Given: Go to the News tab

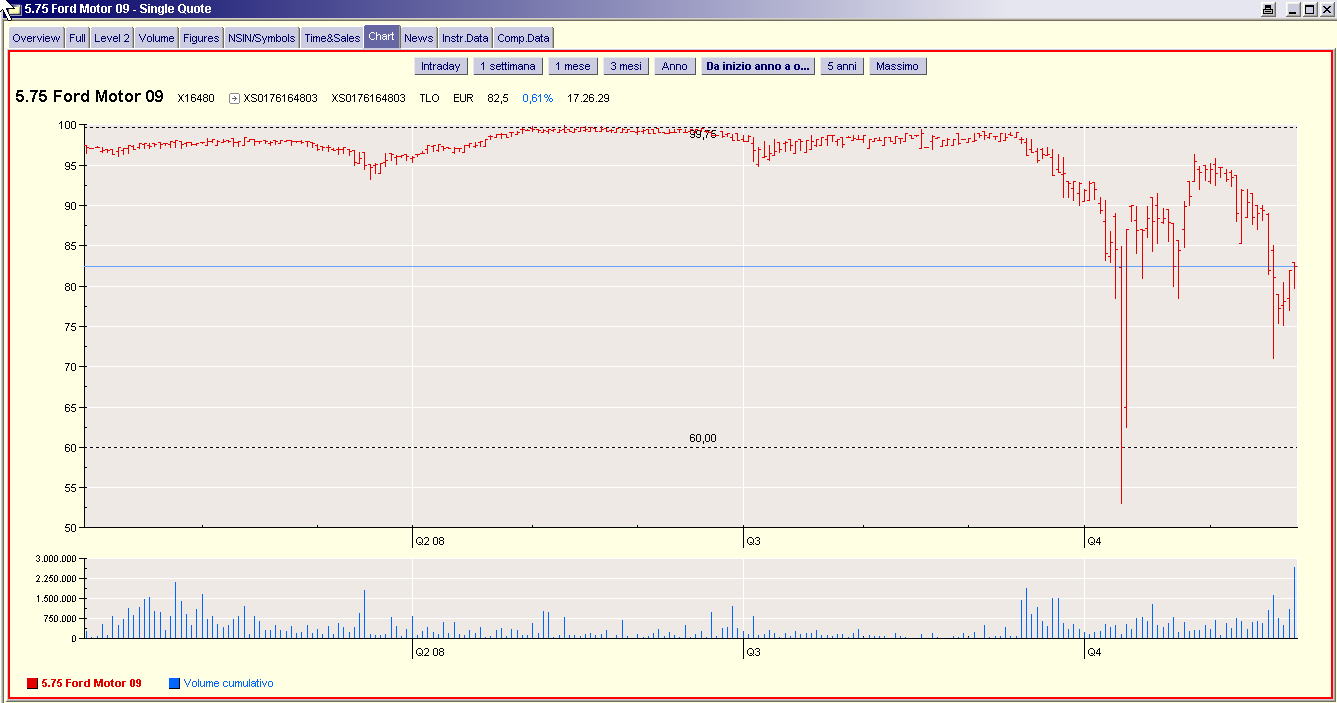Looking at the screenshot, I should click(x=418, y=38).
